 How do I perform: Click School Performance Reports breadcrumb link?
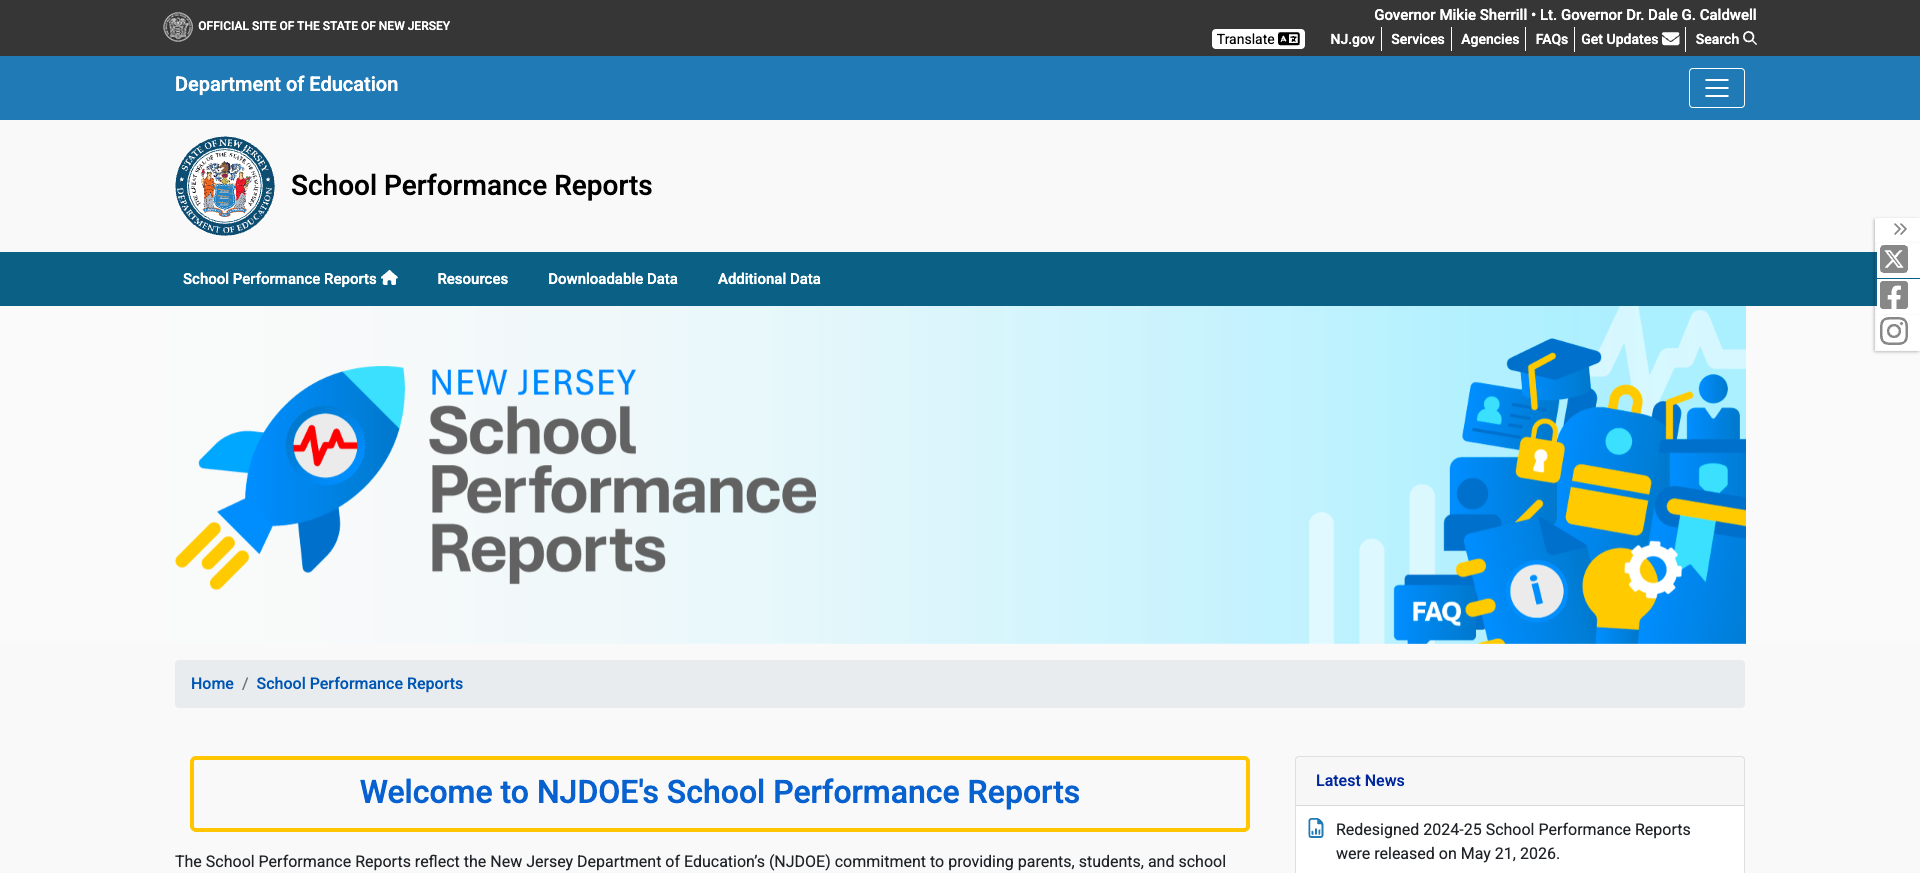(x=359, y=684)
